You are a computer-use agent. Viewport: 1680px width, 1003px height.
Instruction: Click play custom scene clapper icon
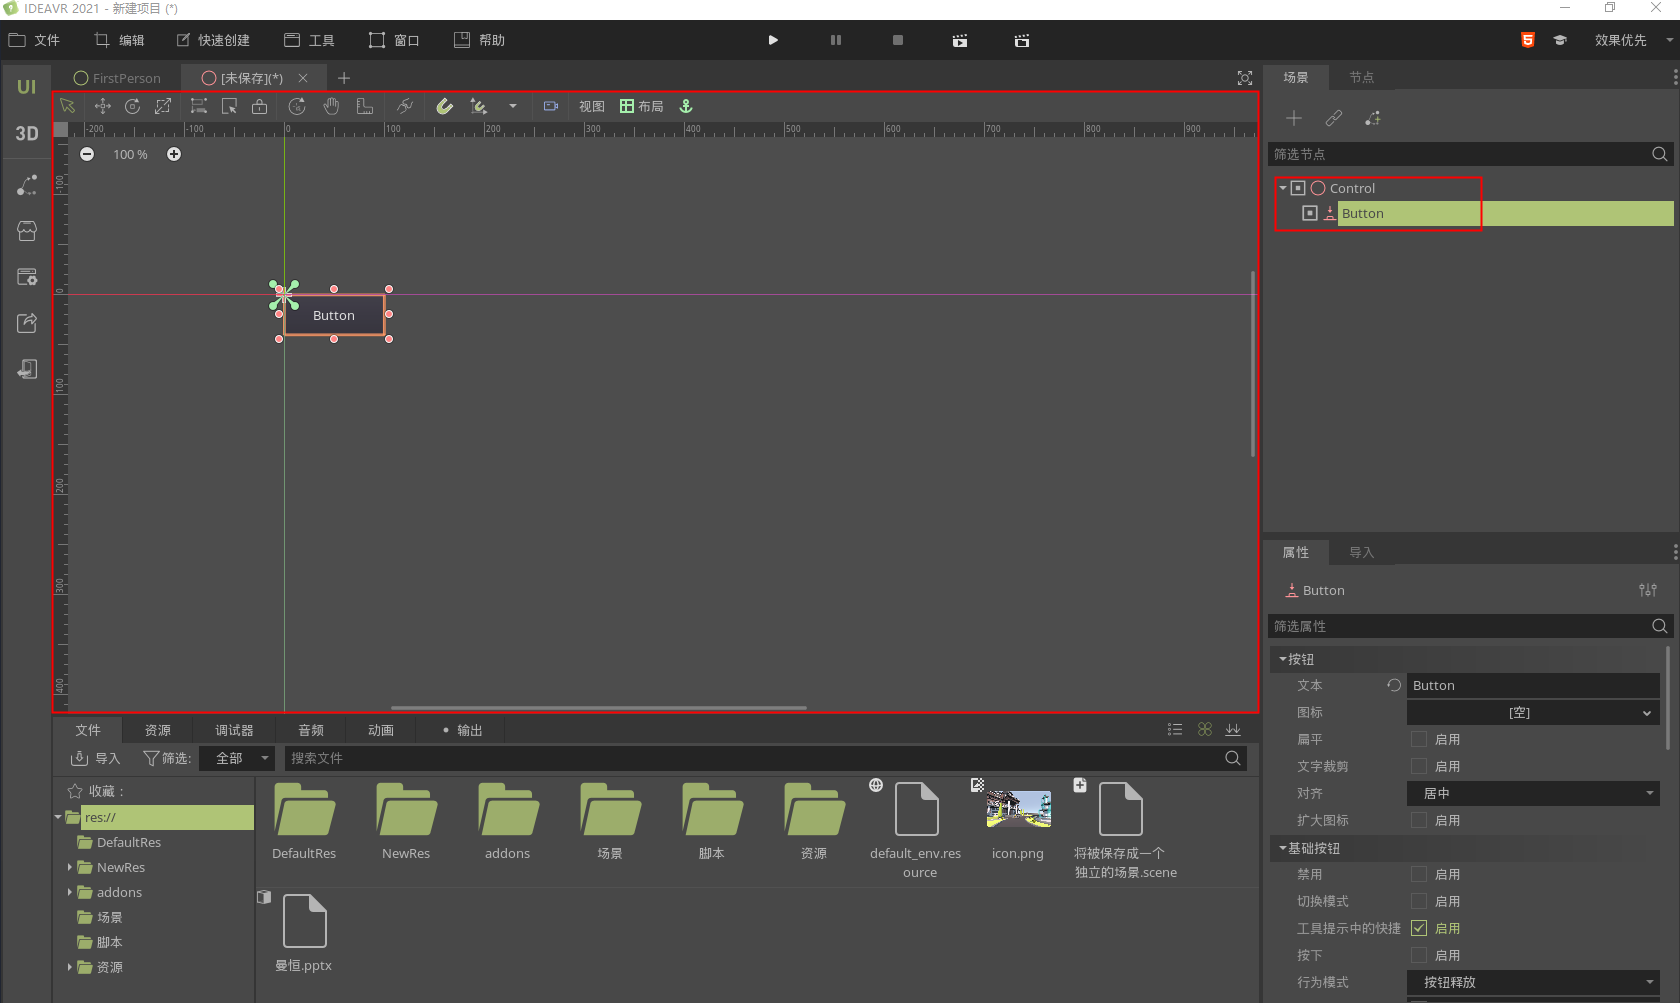click(x=1022, y=40)
